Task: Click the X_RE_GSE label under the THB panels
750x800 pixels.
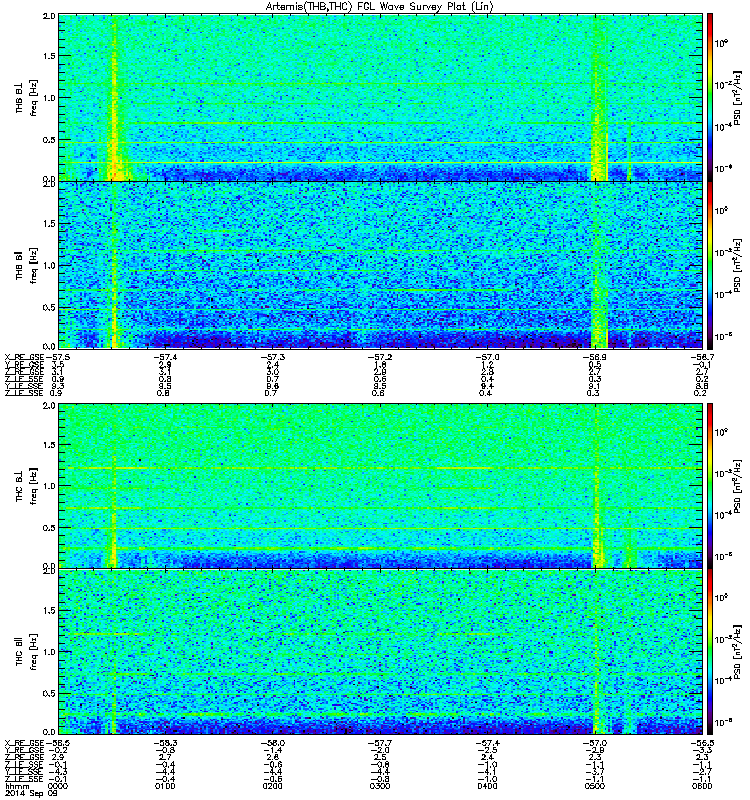Action: tap(24, 357)
